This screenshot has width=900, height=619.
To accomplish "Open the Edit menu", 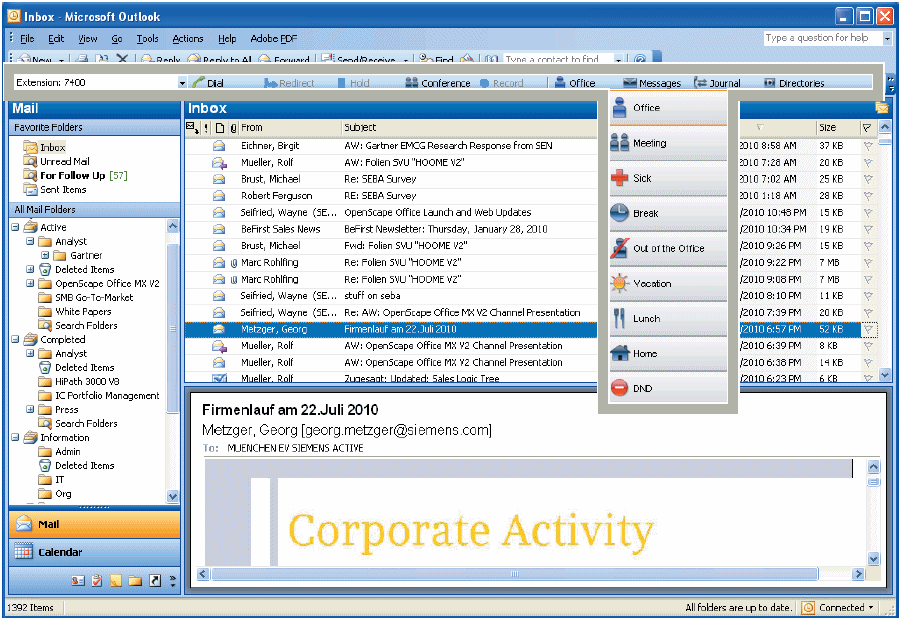I will click(x=56, y=38).
